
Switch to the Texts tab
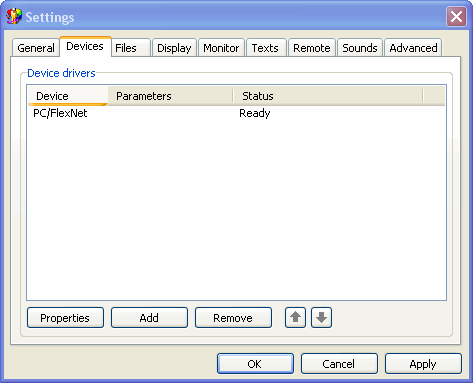coord(265,48)
